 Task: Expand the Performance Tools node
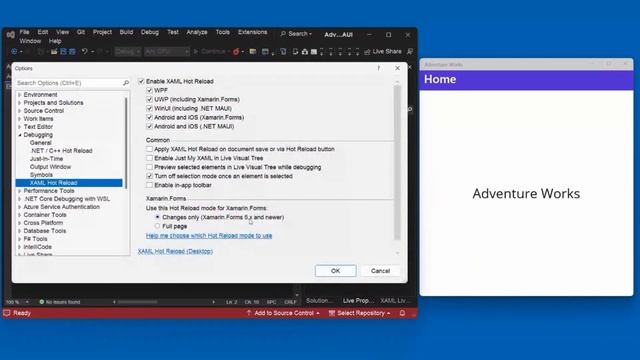coord(20,191)
